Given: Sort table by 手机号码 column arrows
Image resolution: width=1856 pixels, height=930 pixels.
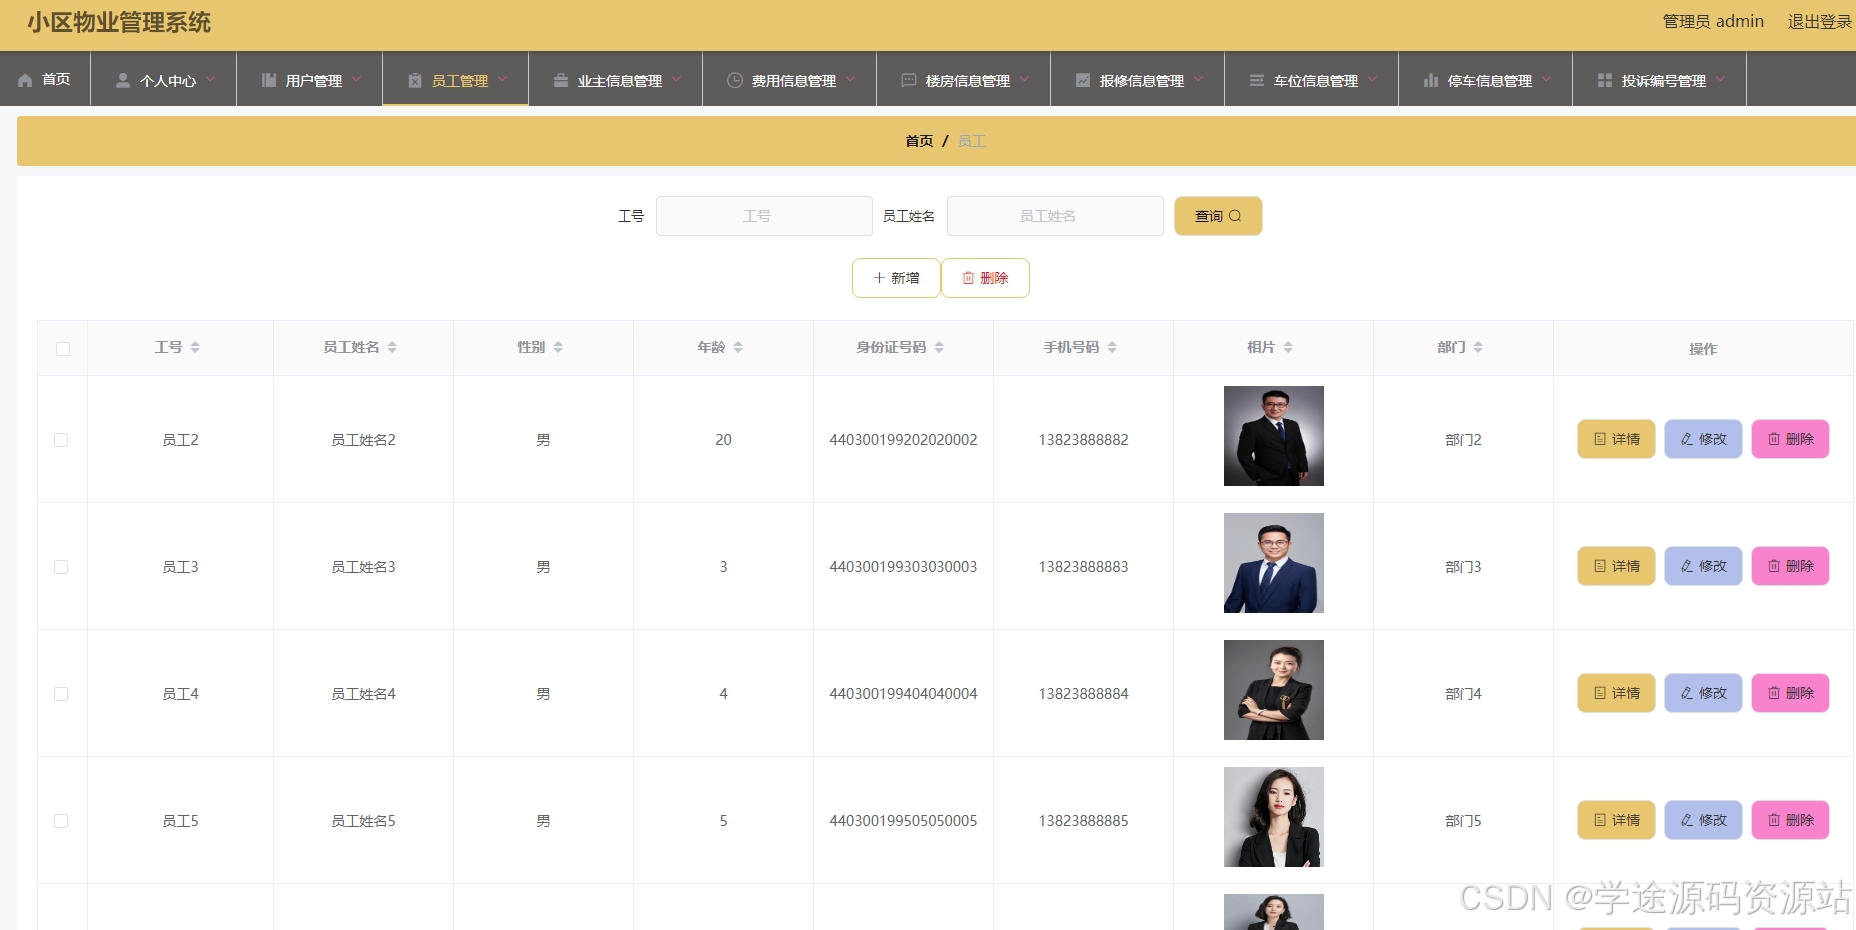Looking at the screenshot, I should 1112,347.
